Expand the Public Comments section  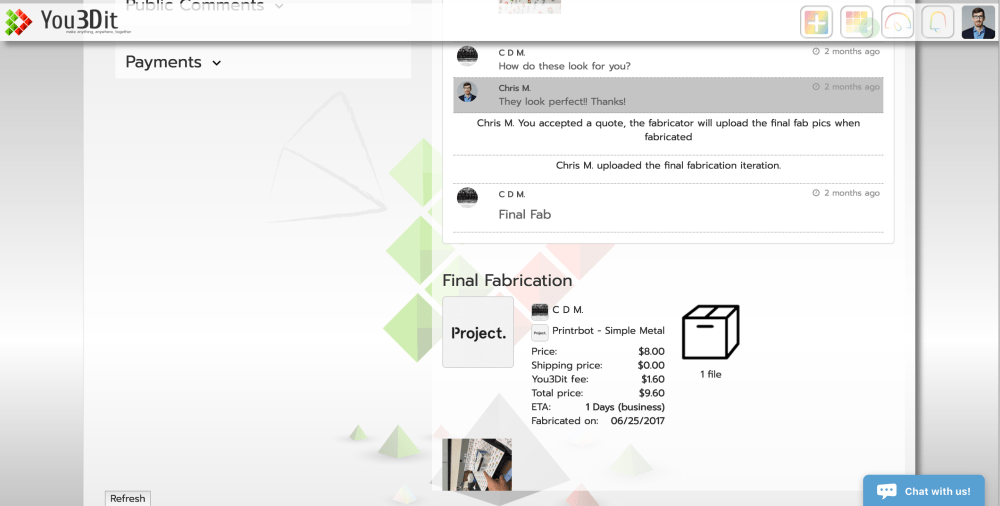(204, 6)
